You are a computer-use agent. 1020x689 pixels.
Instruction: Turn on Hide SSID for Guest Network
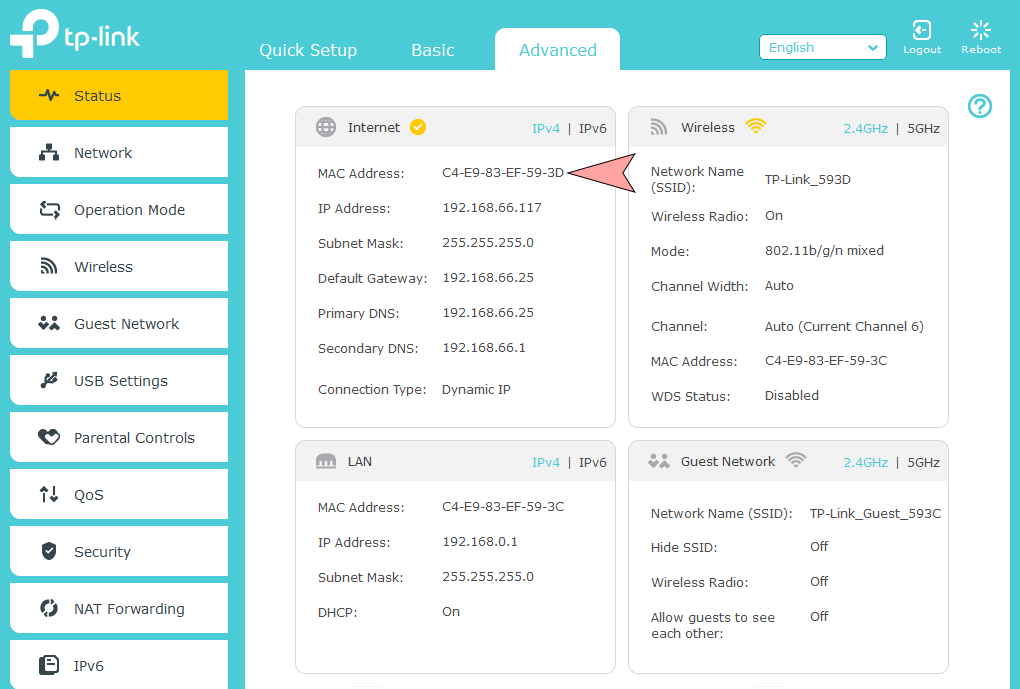pyautogui.click(x=818, y=546)
